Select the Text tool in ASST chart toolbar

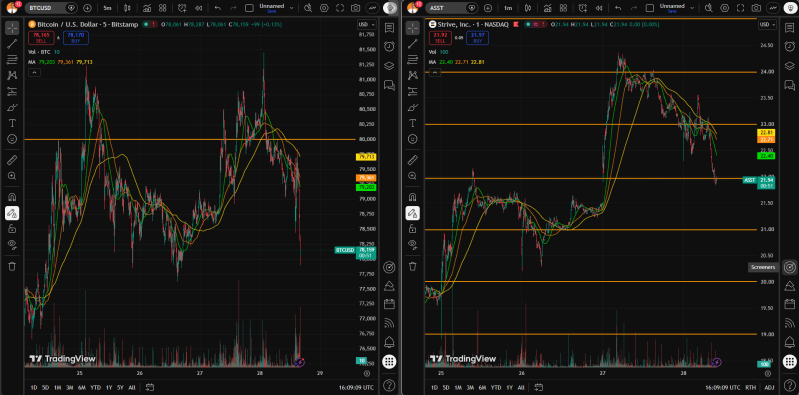point(412,123)
